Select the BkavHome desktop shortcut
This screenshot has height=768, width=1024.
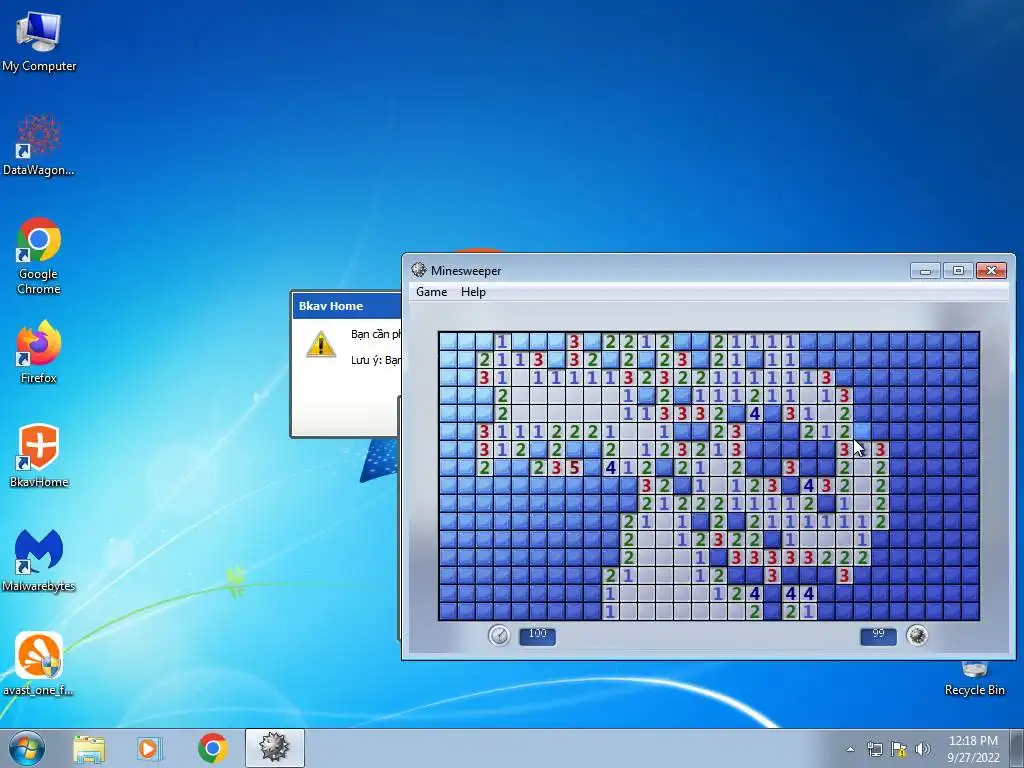click(x=39, y=456)
